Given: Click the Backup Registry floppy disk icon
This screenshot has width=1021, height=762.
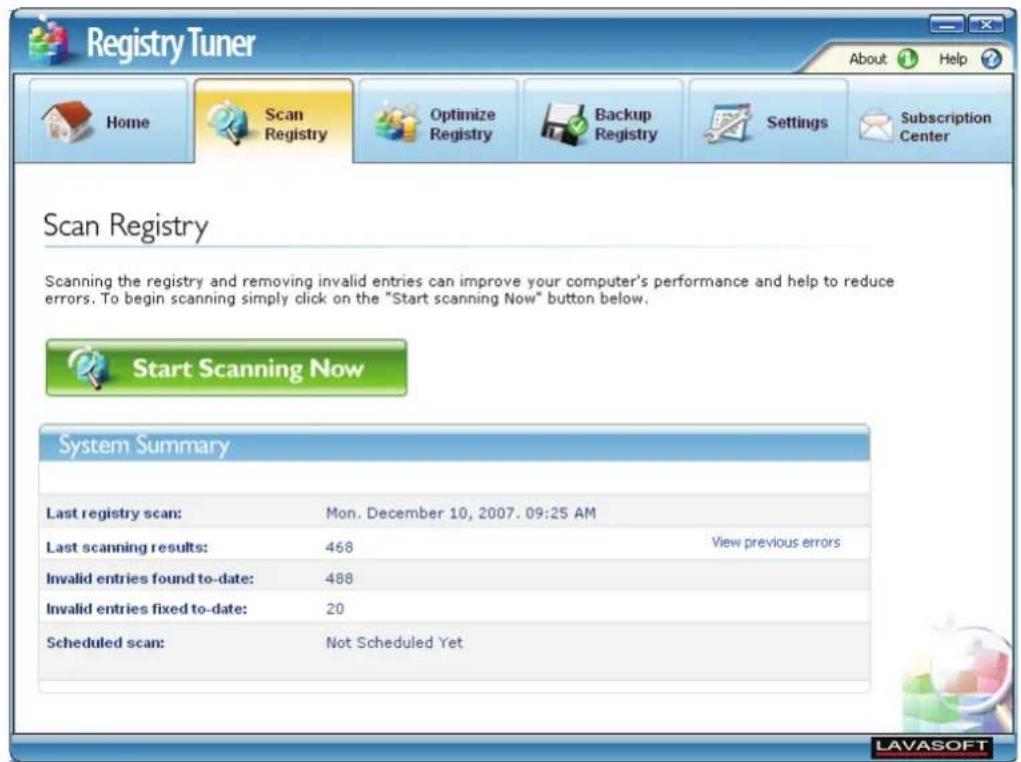Looking at the screenshot, I should 564,123.
